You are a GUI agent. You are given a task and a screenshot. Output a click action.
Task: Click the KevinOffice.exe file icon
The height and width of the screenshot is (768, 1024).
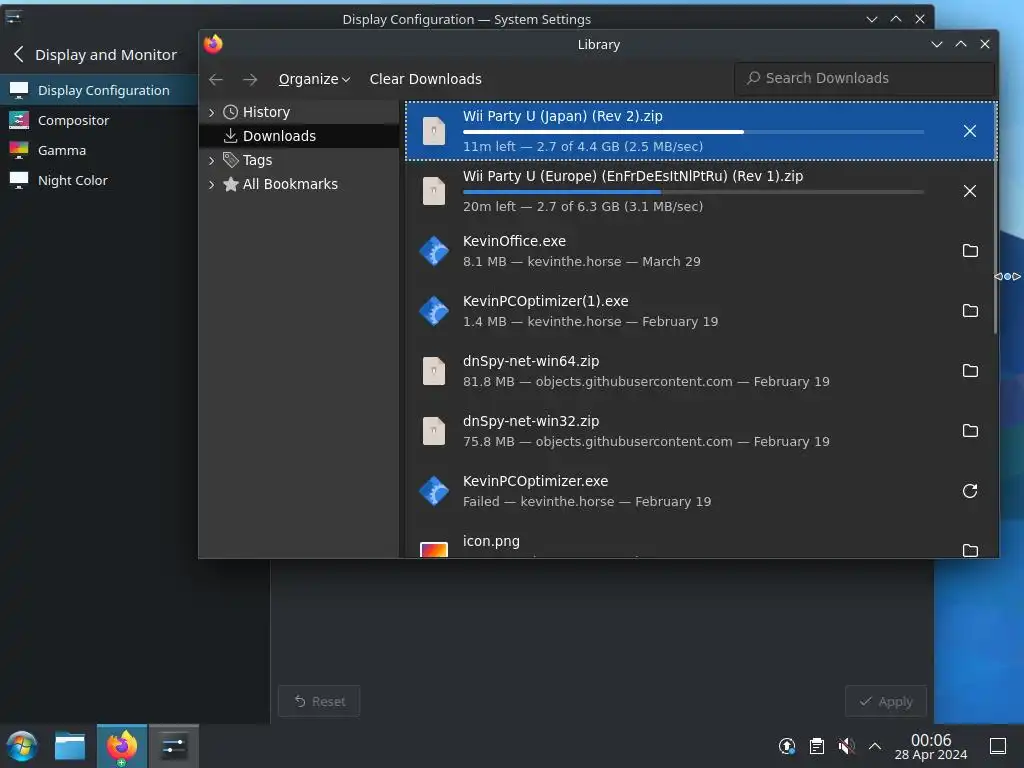pyautogui.click(x=434, y=251)
